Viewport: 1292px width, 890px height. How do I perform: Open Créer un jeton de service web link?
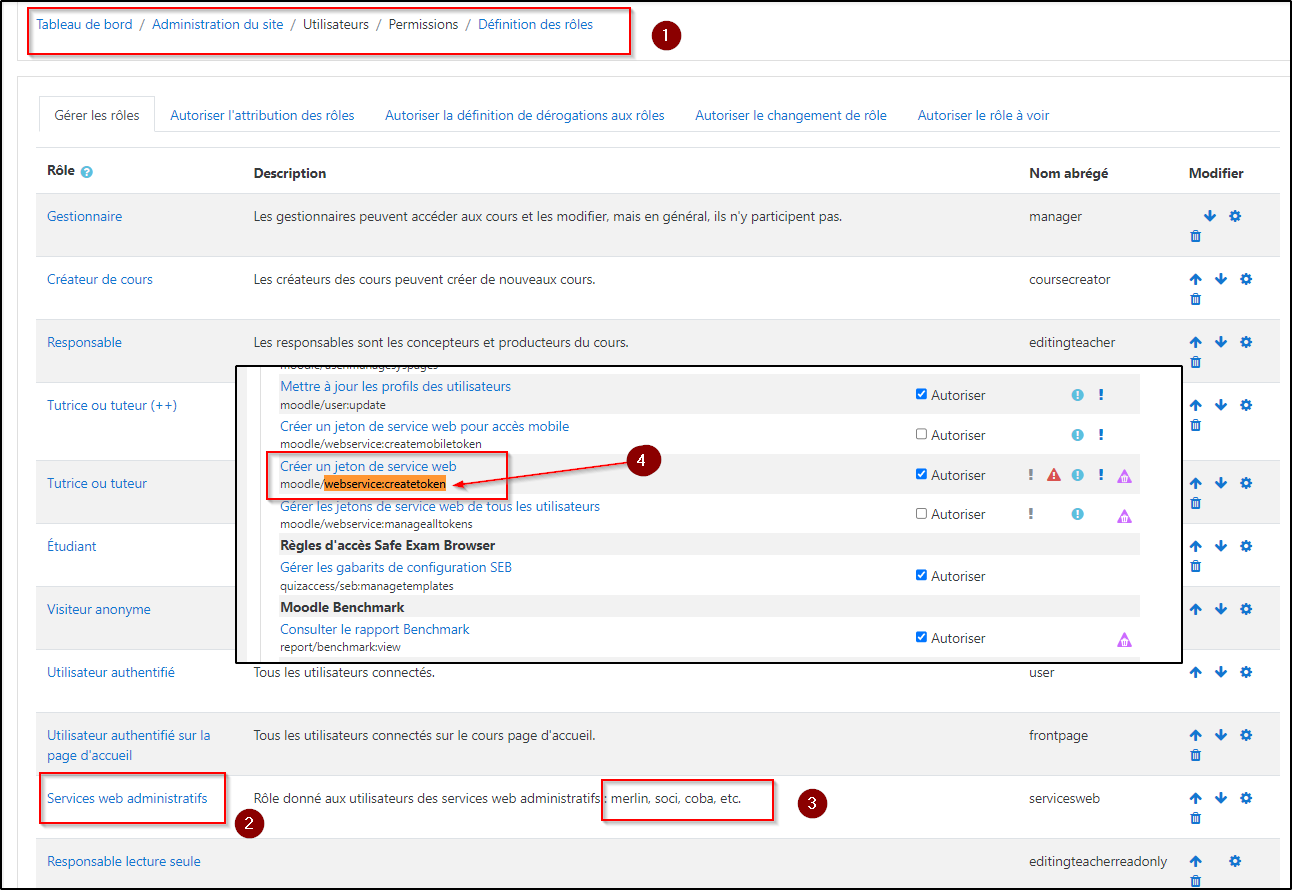tap(368, 466)
